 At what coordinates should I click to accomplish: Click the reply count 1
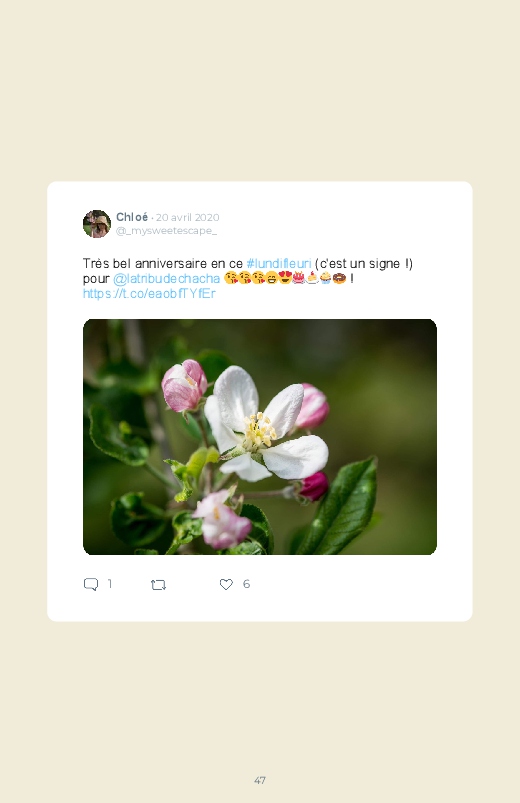coord(110,584)
